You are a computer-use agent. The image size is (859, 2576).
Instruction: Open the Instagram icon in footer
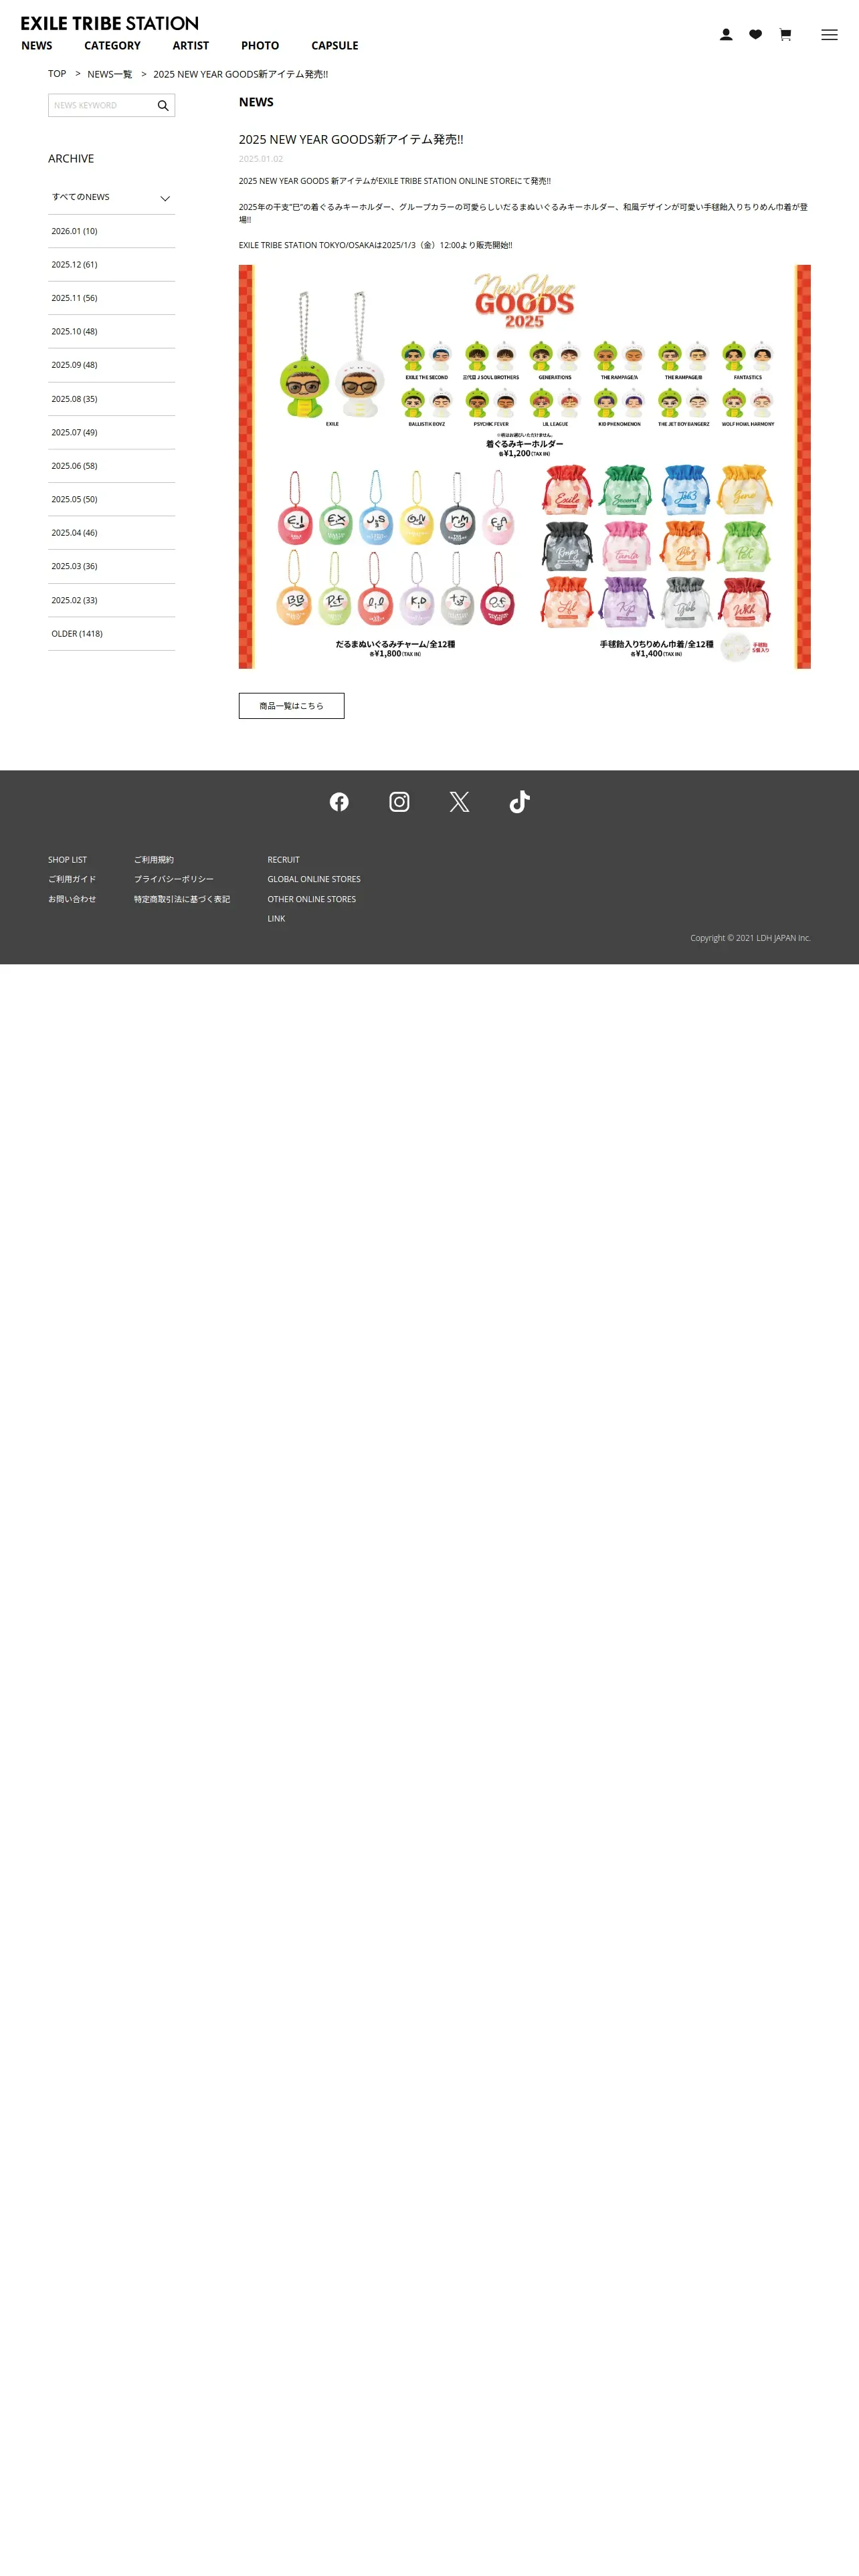coord(399,802)
